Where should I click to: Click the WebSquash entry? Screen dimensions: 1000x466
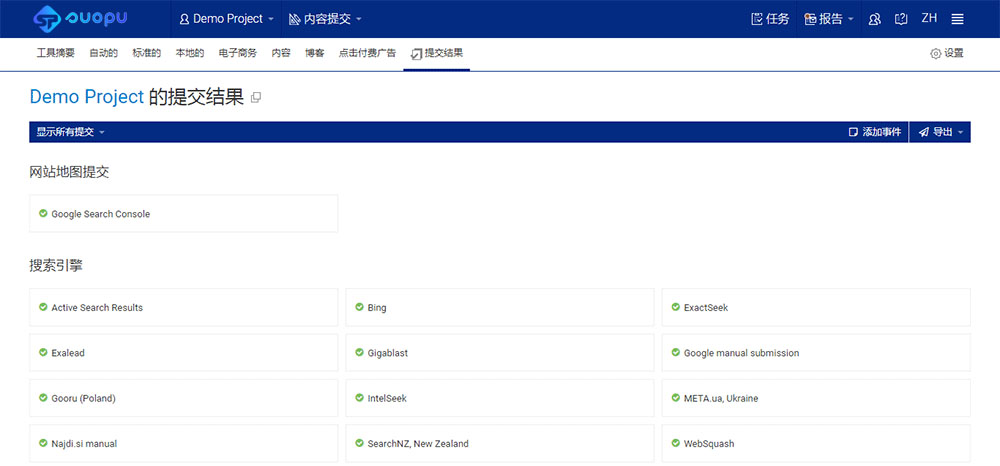[x=816, y=443]
